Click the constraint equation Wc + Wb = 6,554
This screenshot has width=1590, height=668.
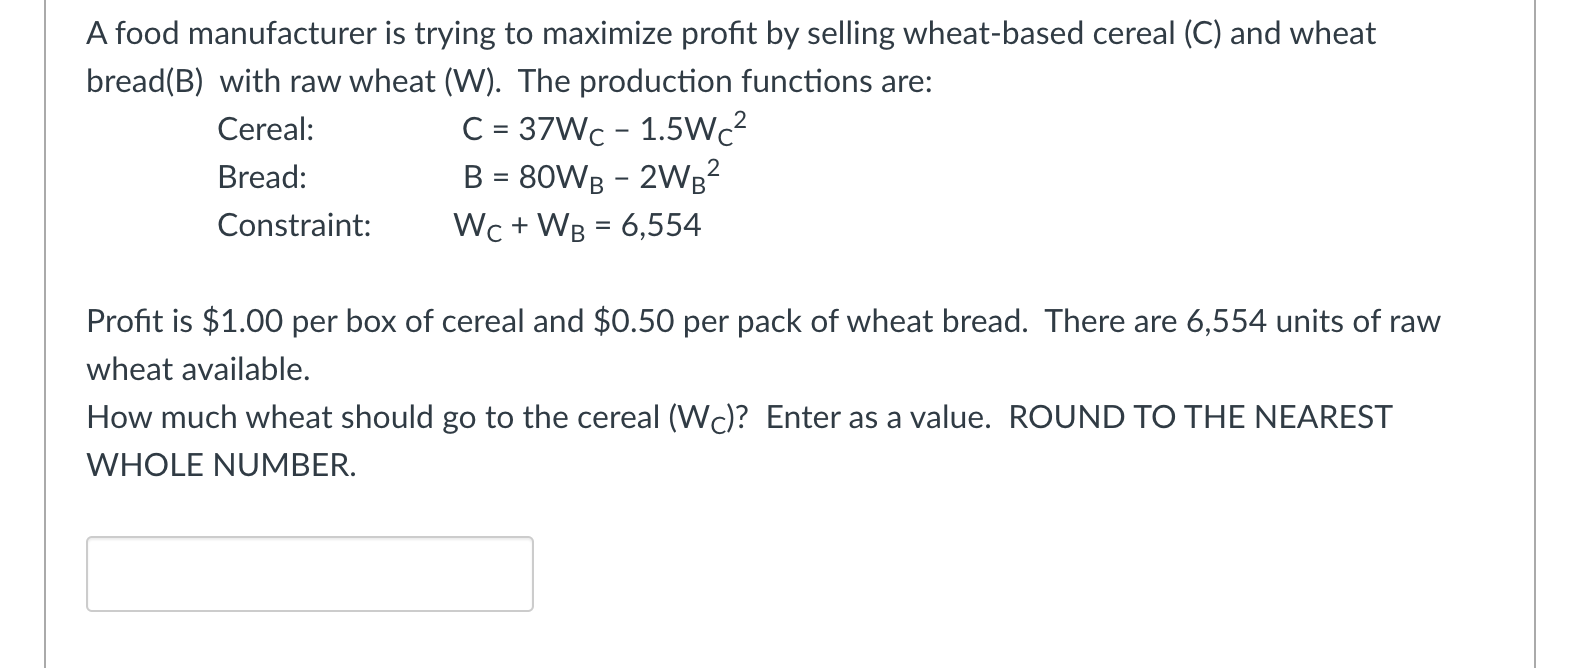click(x=577, y=226)
